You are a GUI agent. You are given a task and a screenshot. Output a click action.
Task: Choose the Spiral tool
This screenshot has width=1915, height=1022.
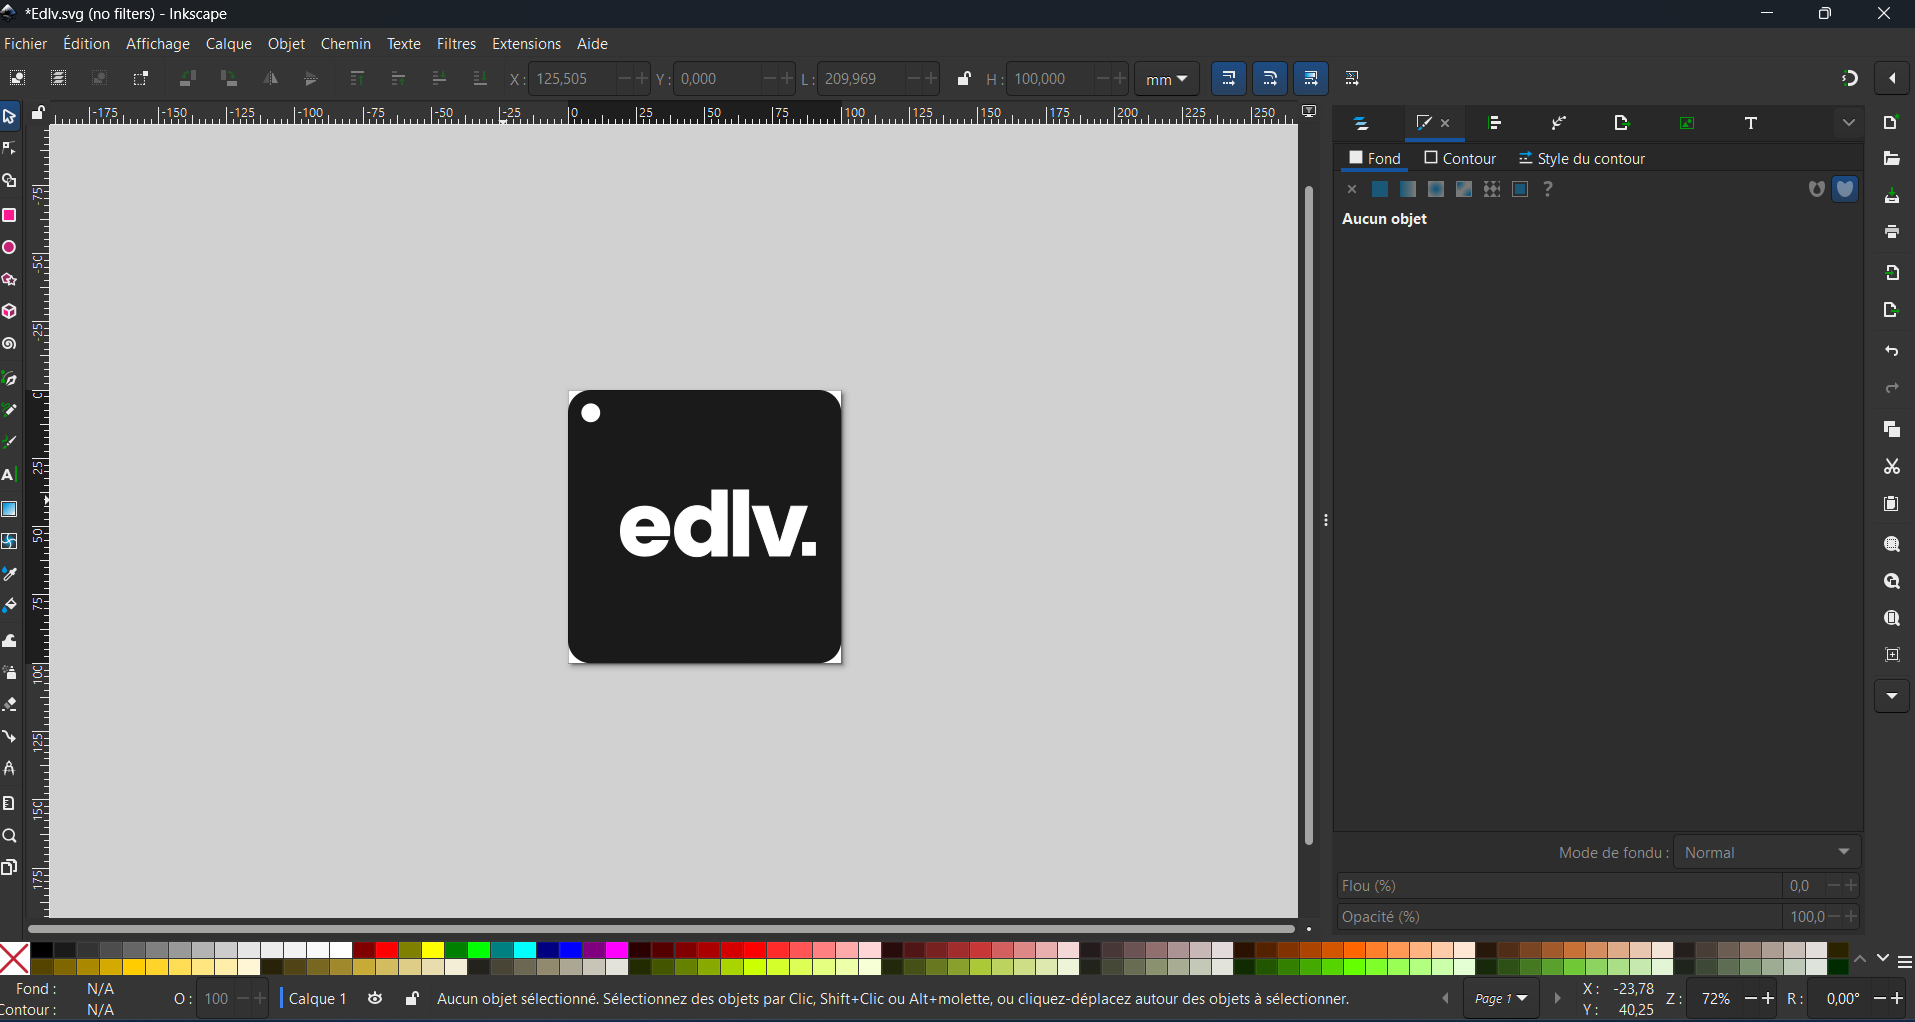[x=10, y=344]
